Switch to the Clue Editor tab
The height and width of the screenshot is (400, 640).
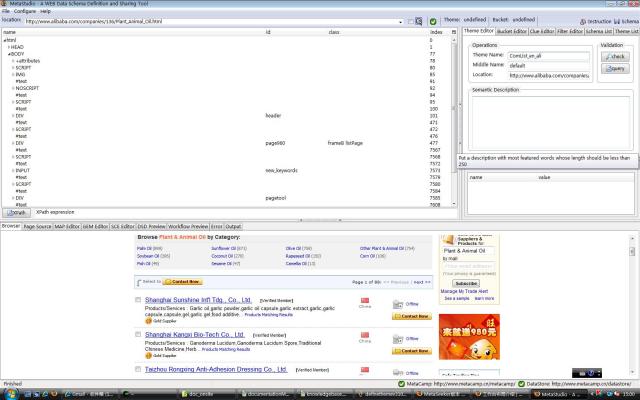pos(542,31)
